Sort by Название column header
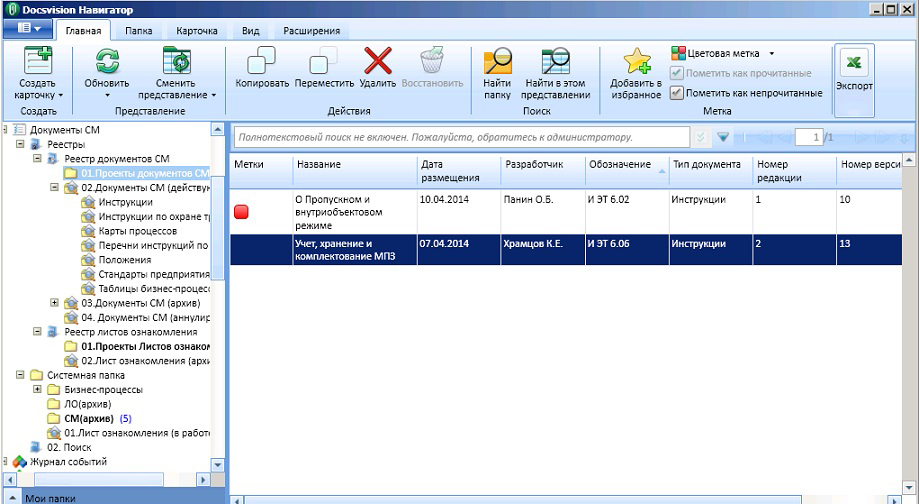Screen dimensions: 919x504 pos(355,171)
